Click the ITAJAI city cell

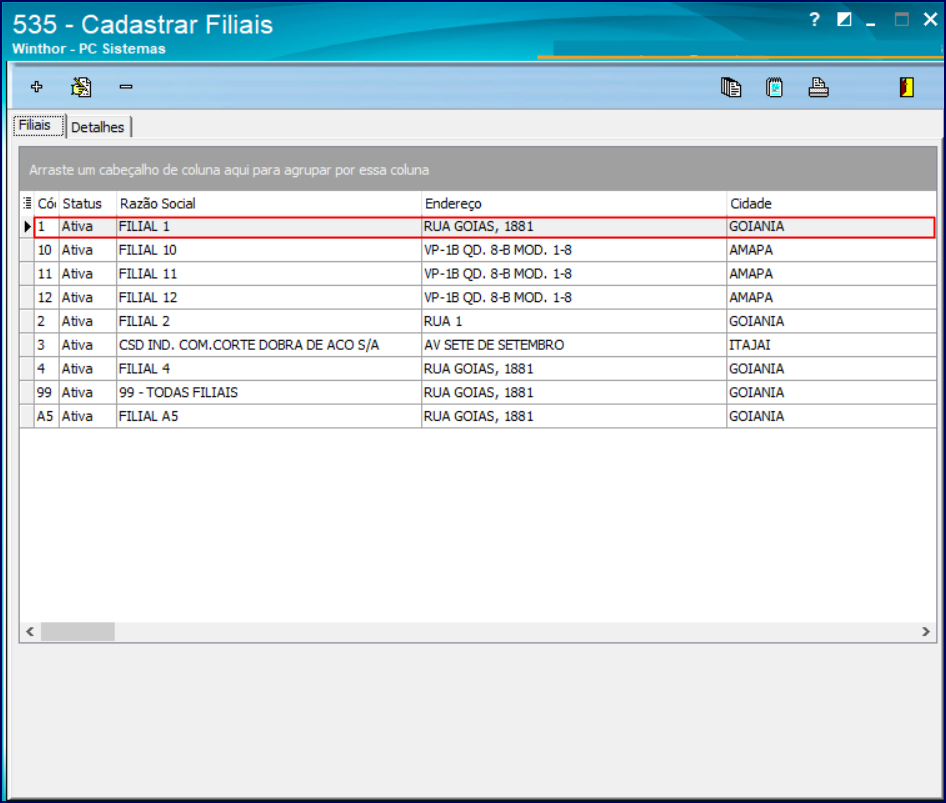coord(831,345)
